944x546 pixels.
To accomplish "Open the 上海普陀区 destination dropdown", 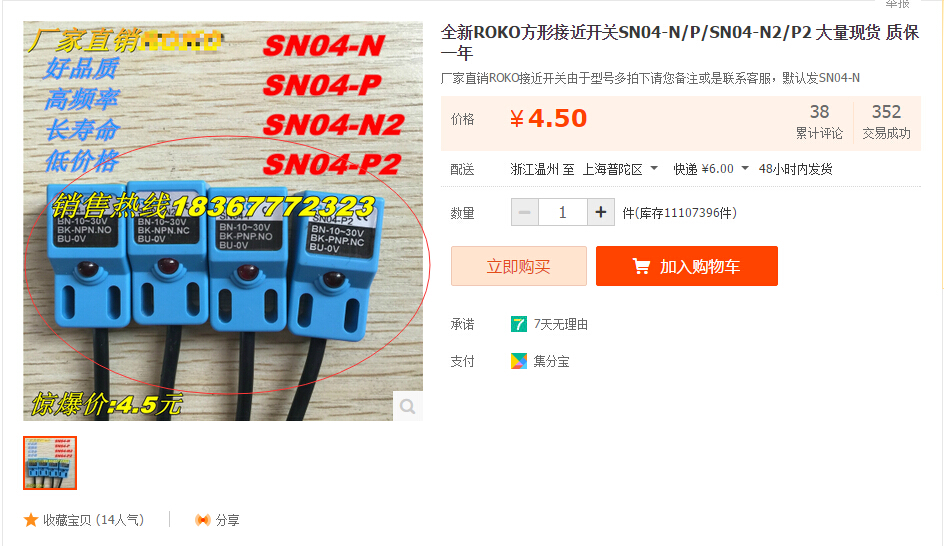I will [x=620, y=169].
